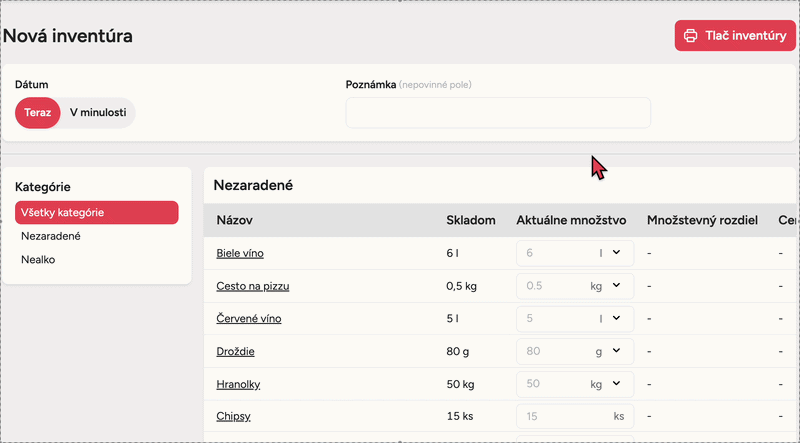Click the printer icon in Tlač inventúry
This screenshot has width=800, height=443.
690,36
